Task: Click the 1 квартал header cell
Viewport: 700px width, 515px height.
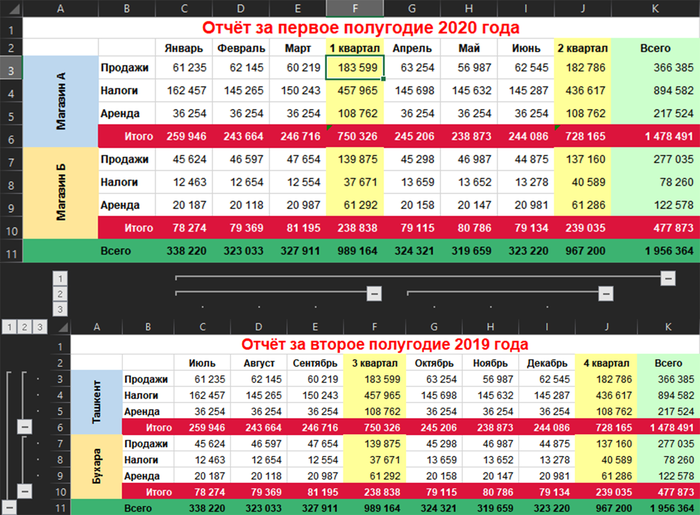Action: click(x=354, y=48)
